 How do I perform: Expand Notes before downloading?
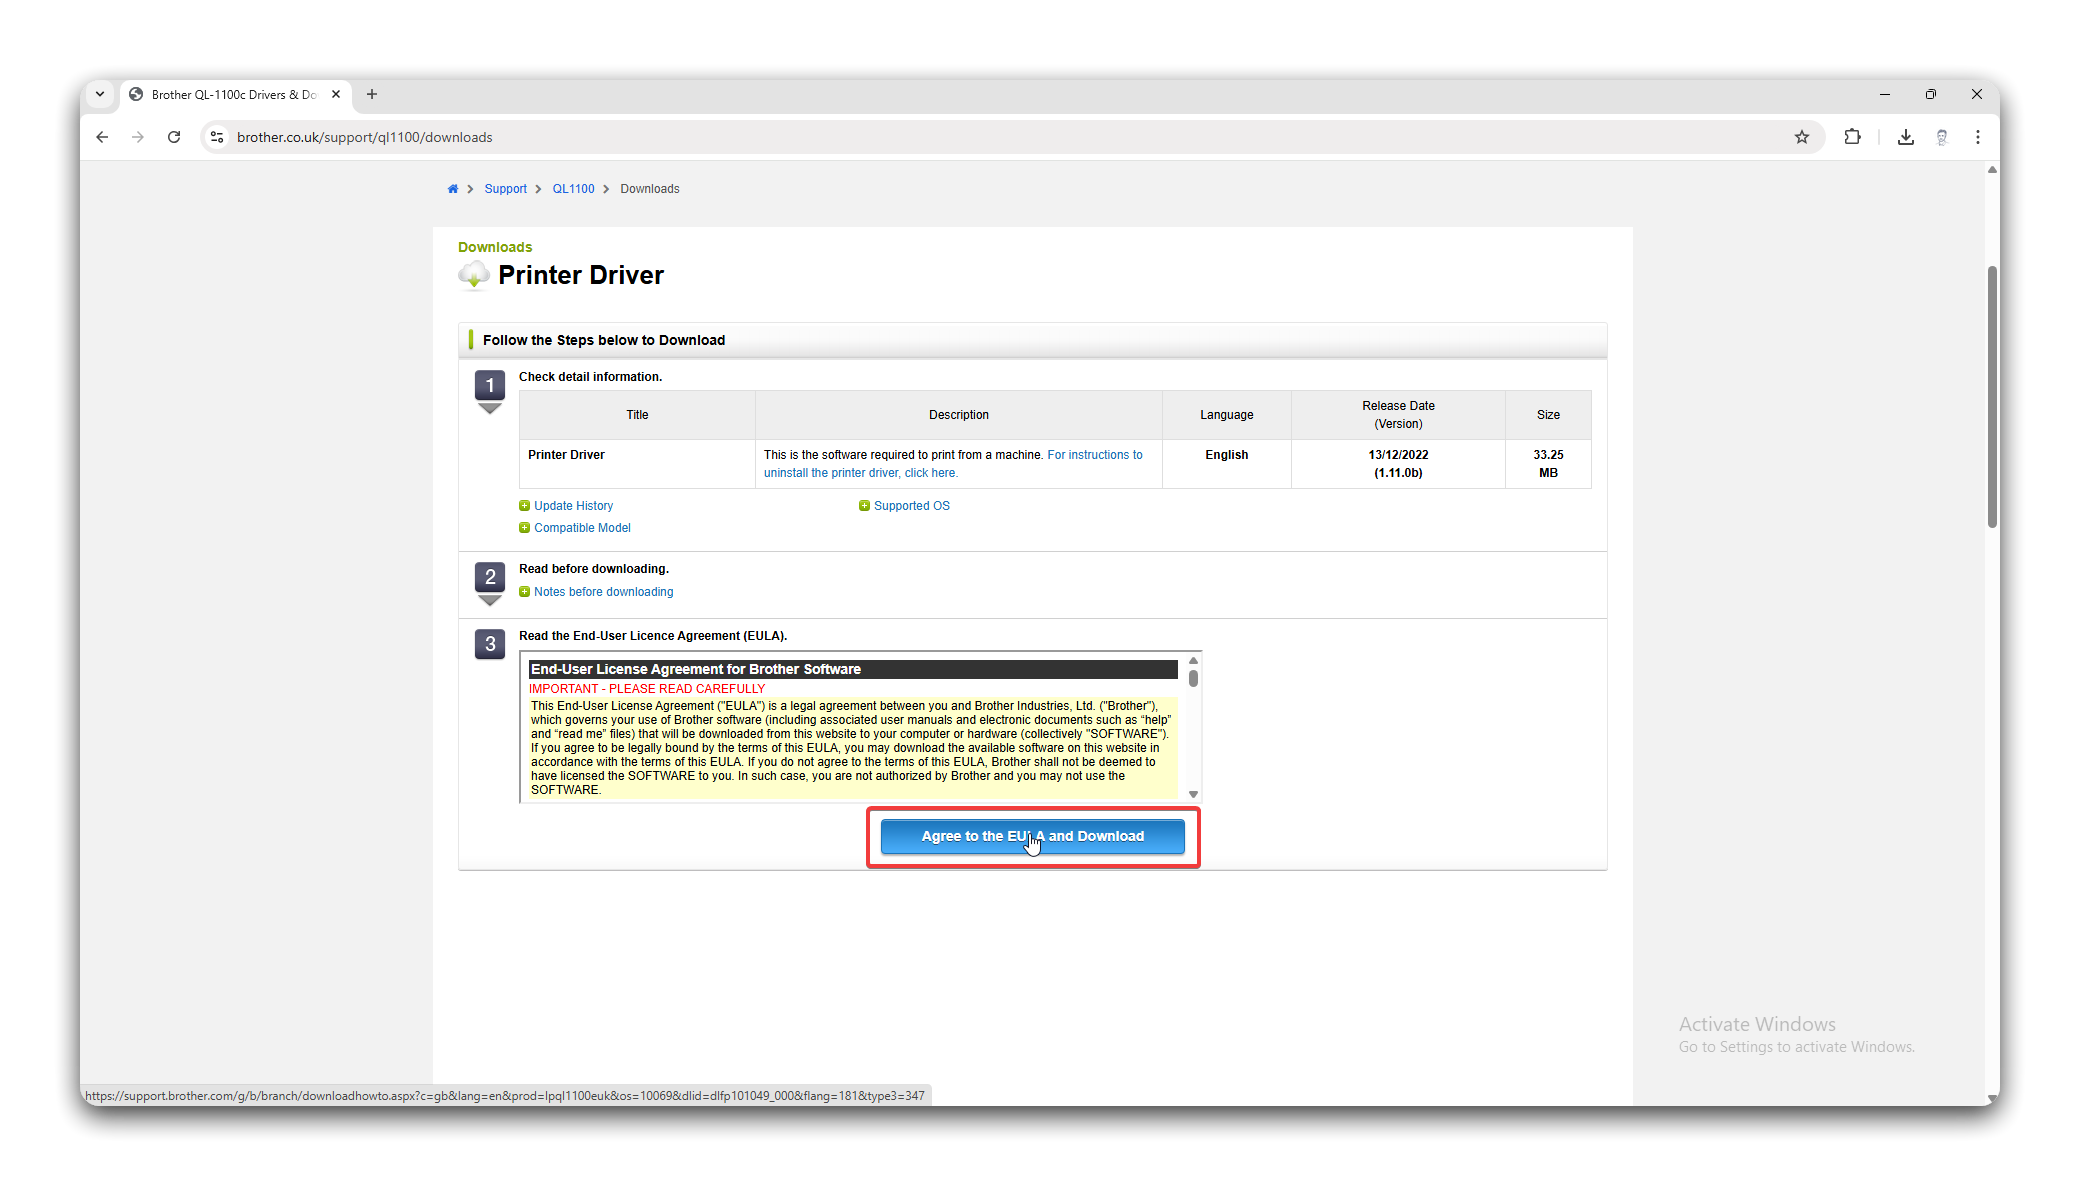click(603, 592)
